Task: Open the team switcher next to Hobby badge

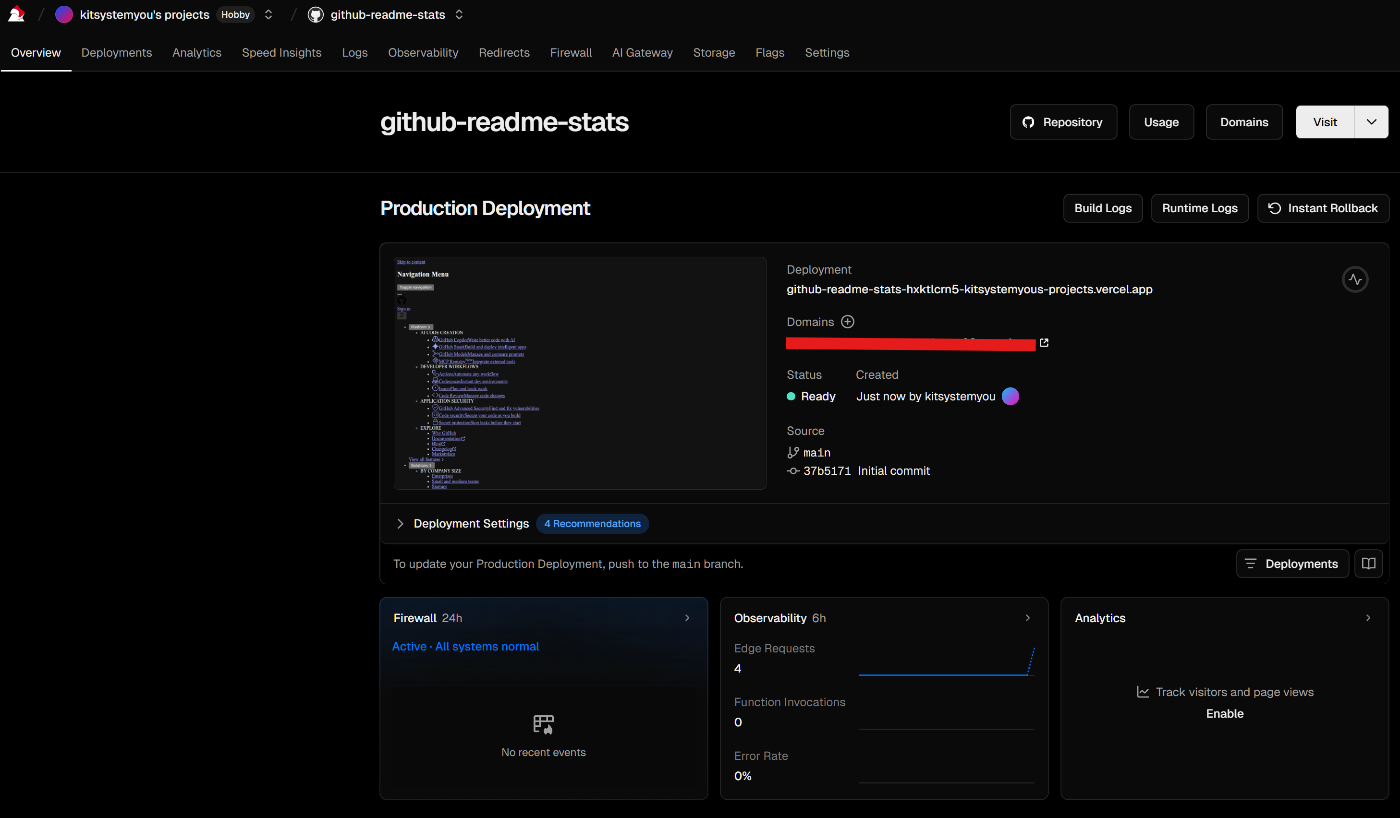Action: (268, 15)
